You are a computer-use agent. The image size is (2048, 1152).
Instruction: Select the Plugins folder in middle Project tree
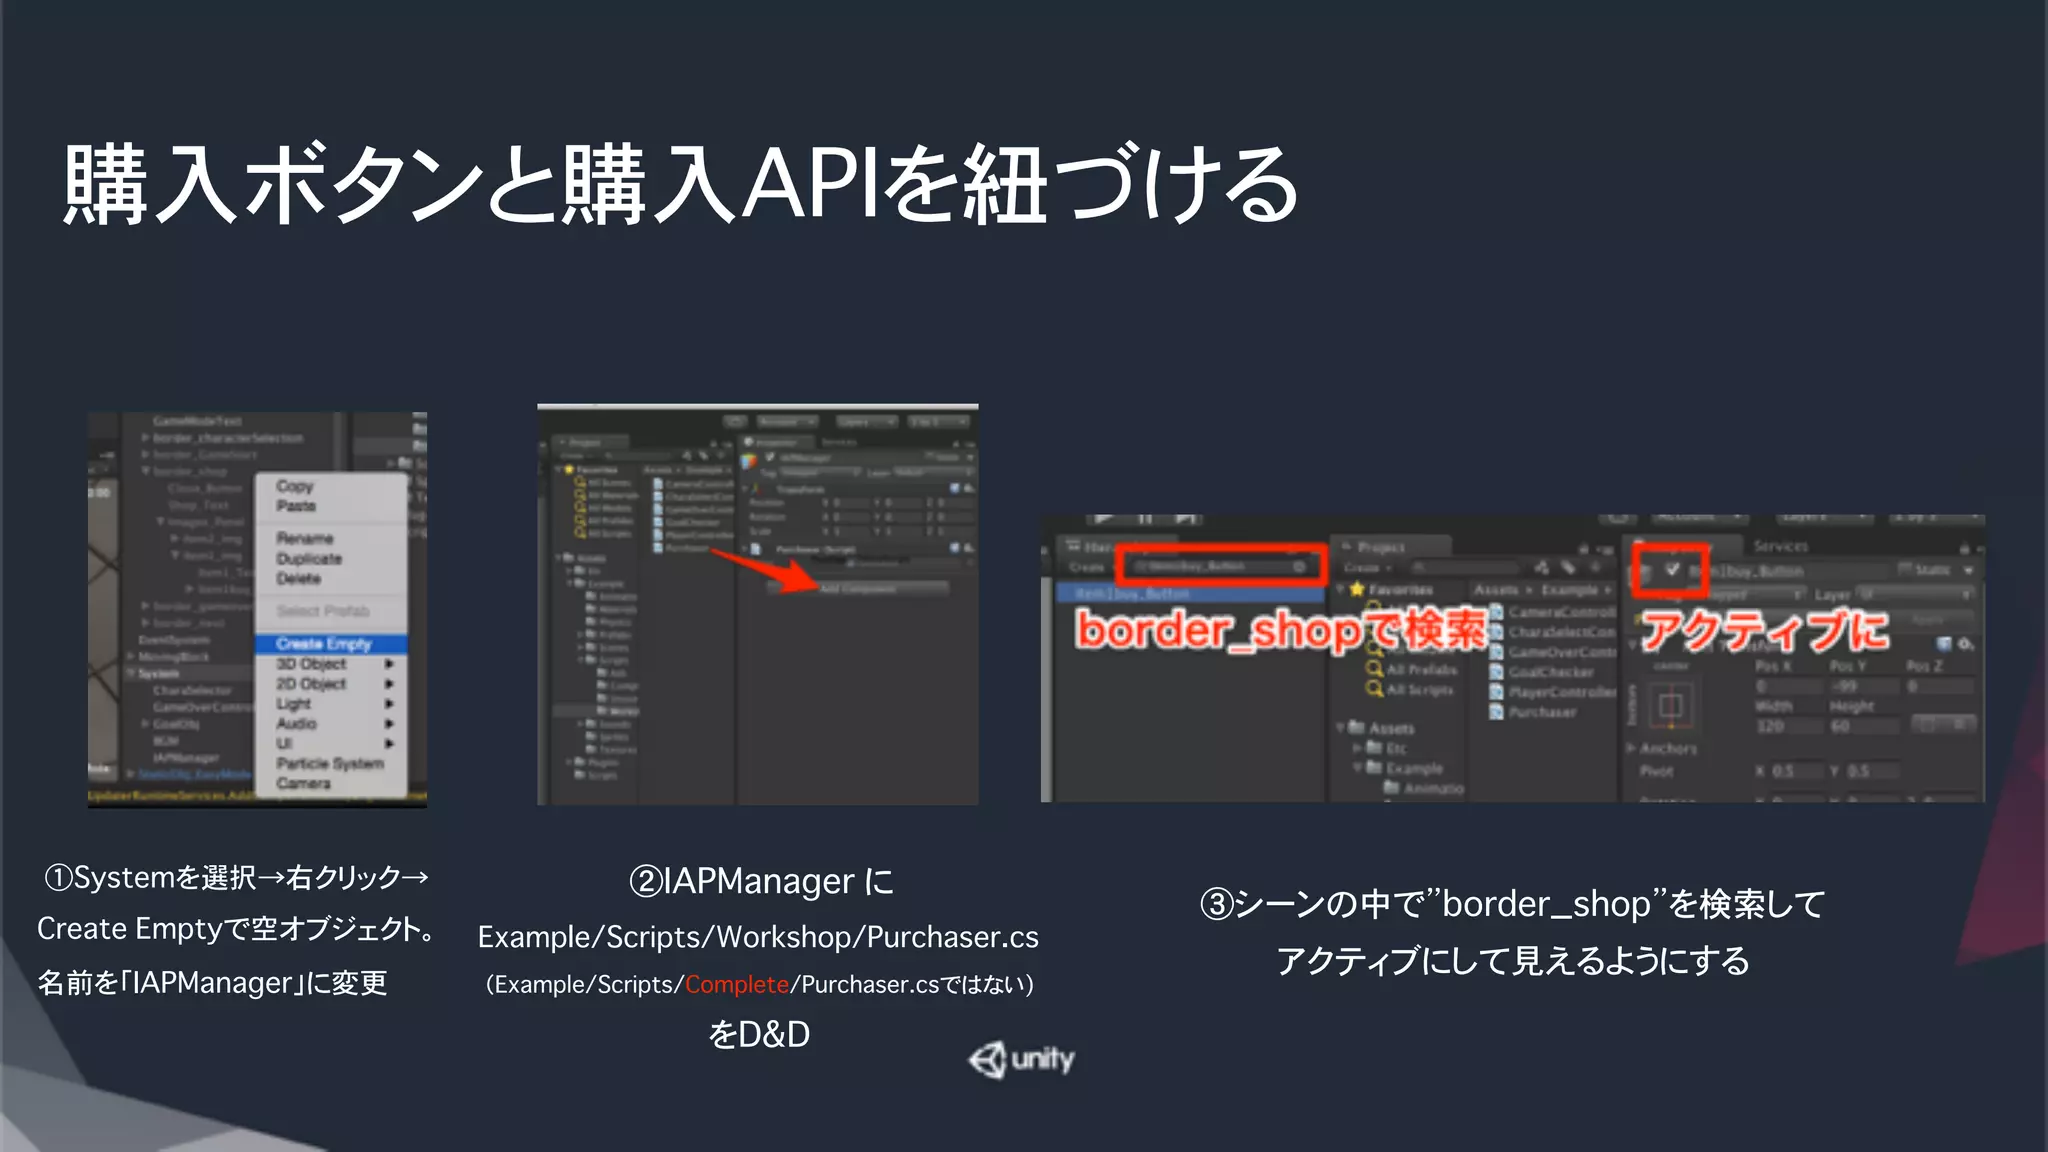pos(596,761)
